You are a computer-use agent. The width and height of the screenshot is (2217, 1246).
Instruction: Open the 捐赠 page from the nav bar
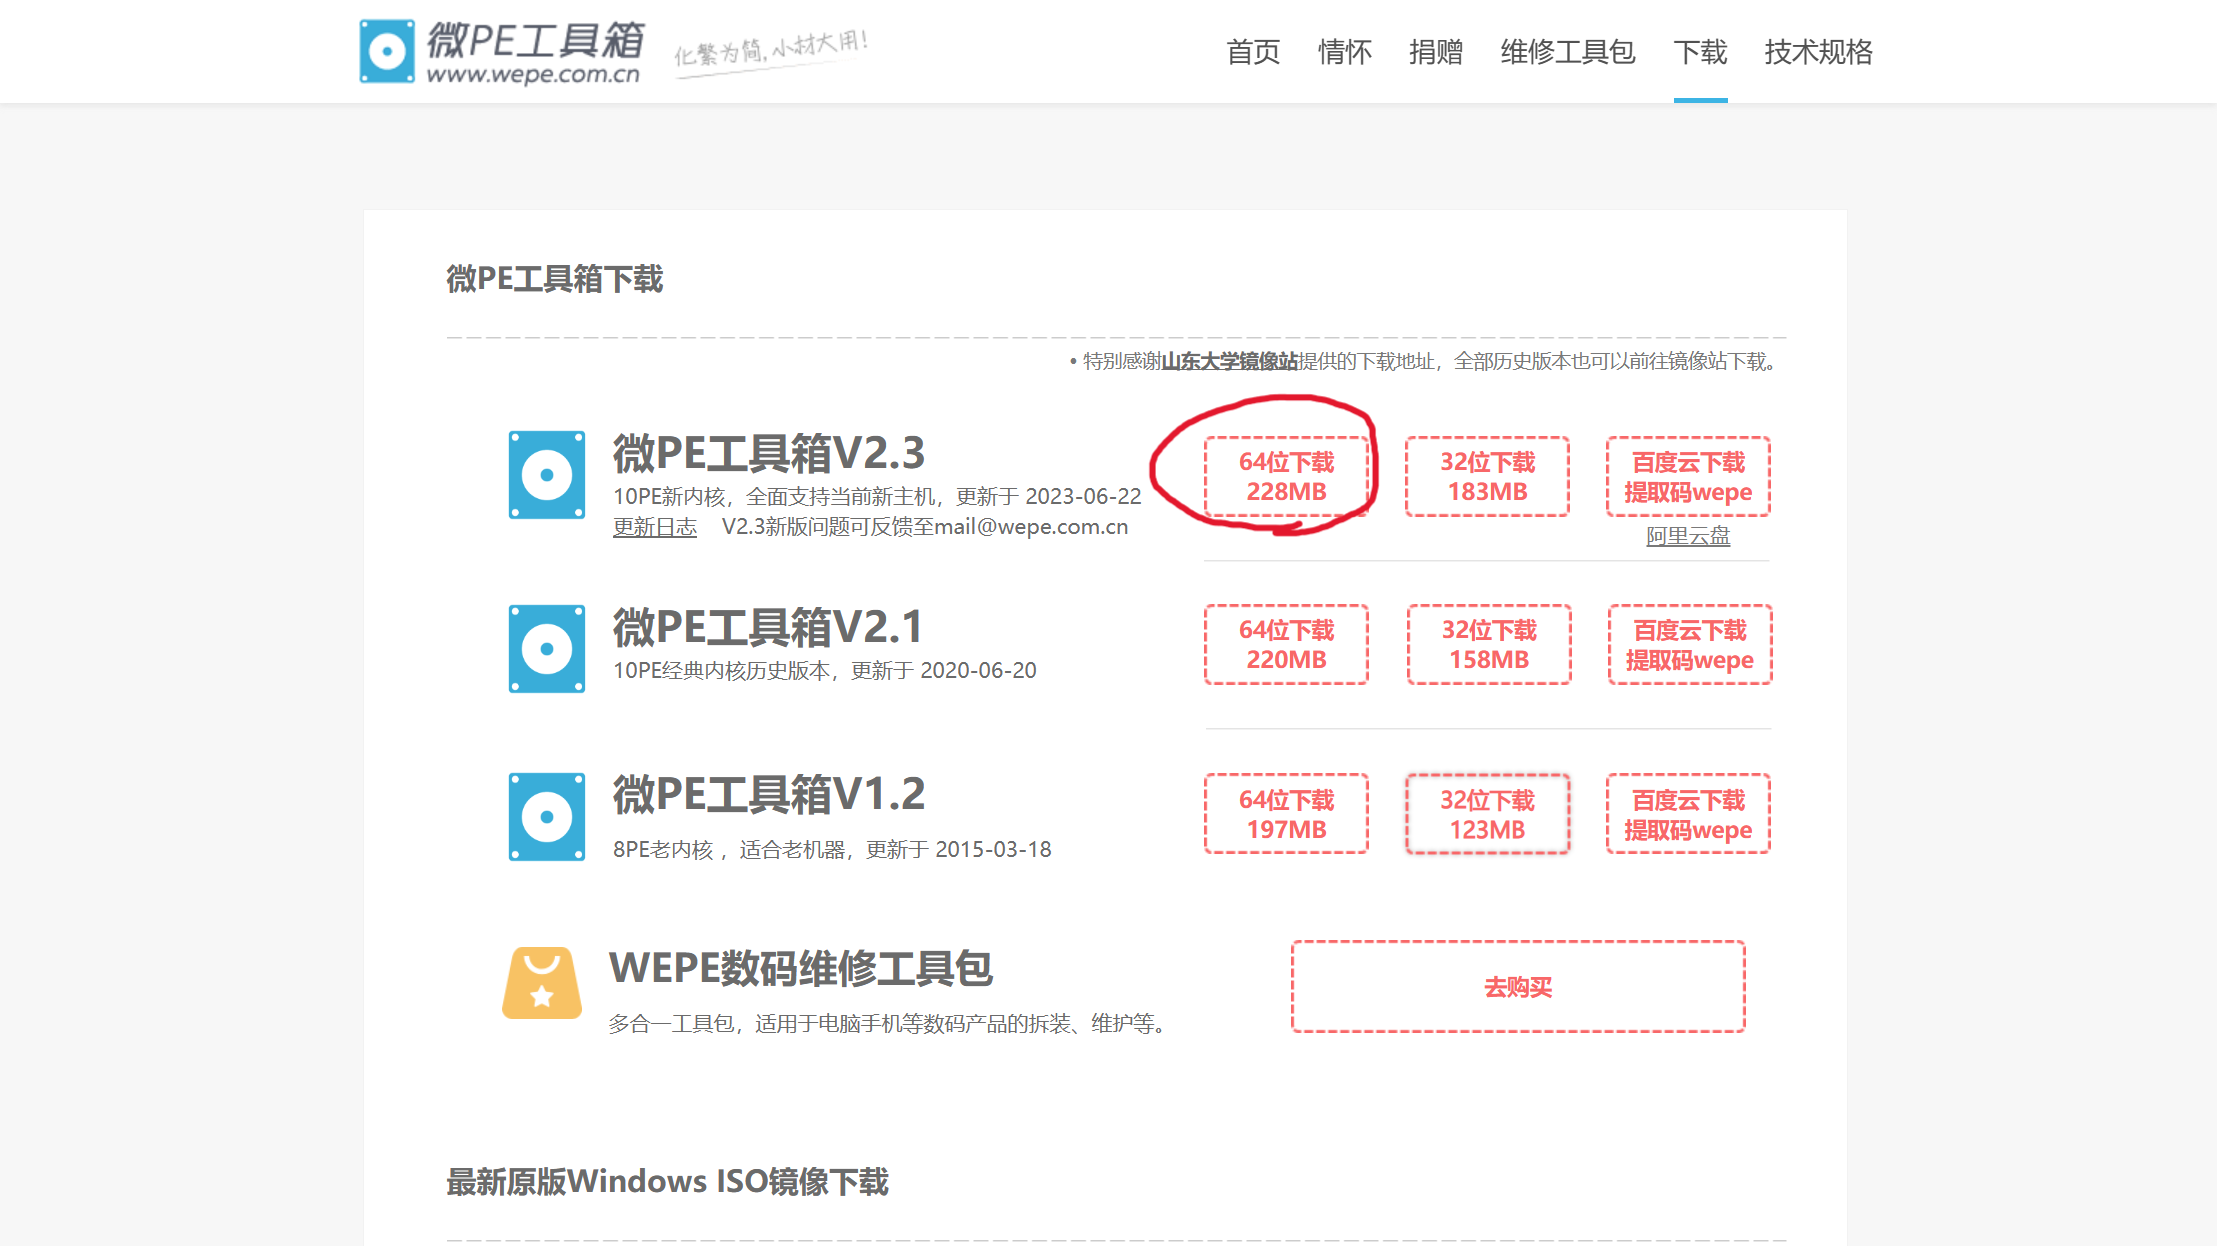click(x=1435, y=52)
